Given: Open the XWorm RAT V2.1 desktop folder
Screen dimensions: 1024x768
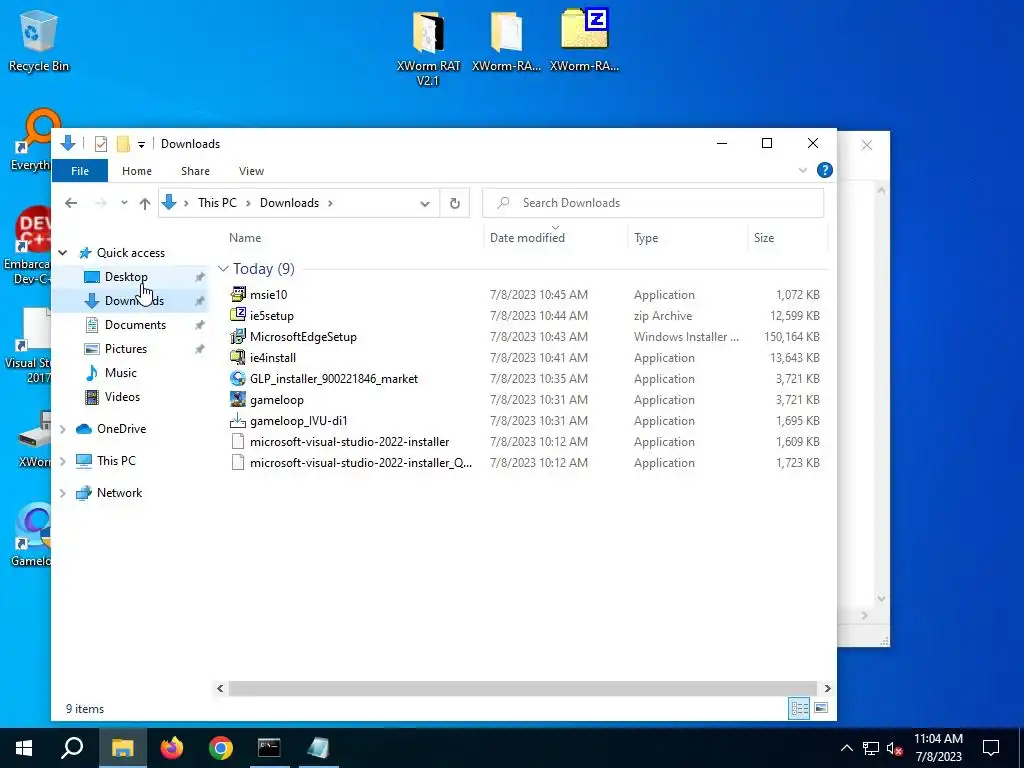Looking at the screenshot, I should (x=428, y=49).
